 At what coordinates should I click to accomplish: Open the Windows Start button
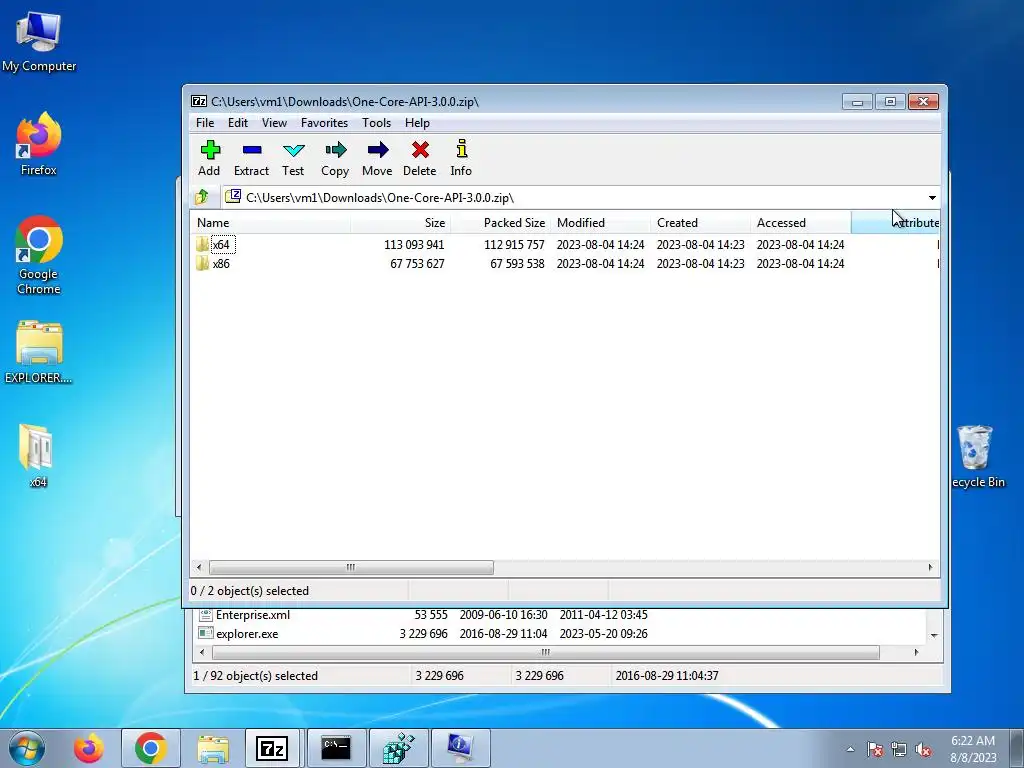[x=27, y=748]
